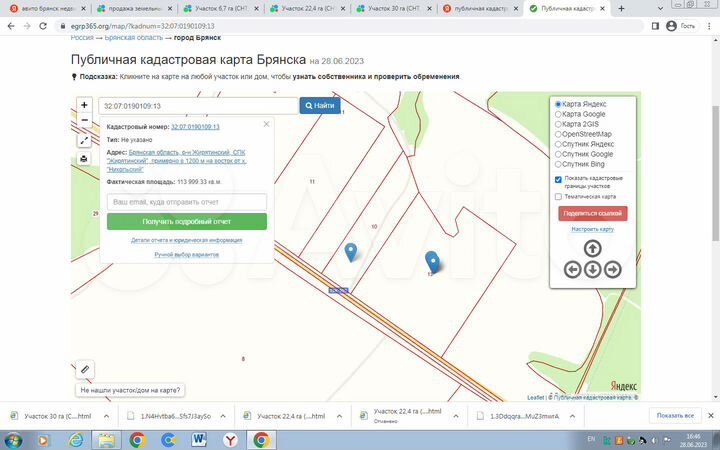Expand options for Участок 30 га download
The height and width of the screenshot is (450, 720).
point(107,416)
